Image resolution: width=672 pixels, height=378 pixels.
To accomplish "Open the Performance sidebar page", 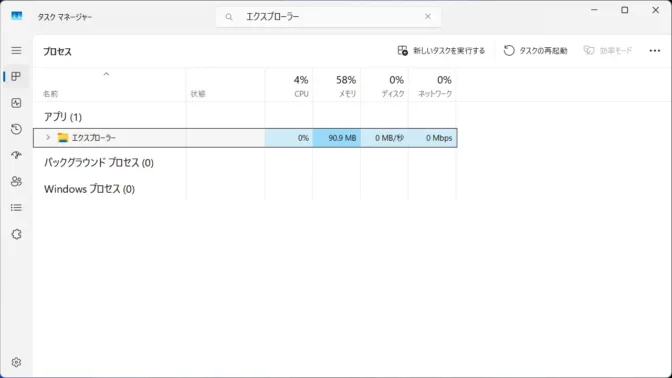I will tap(16, 103).
